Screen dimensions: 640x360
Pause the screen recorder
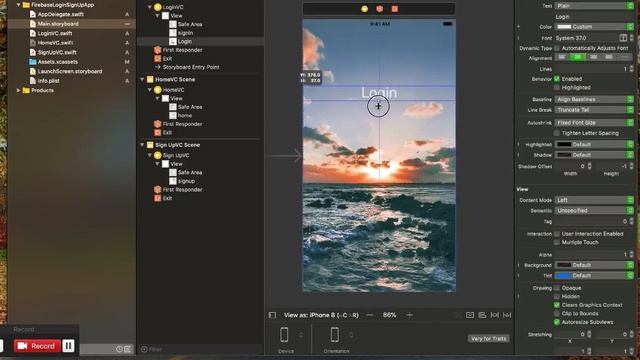tap(69, 346)
